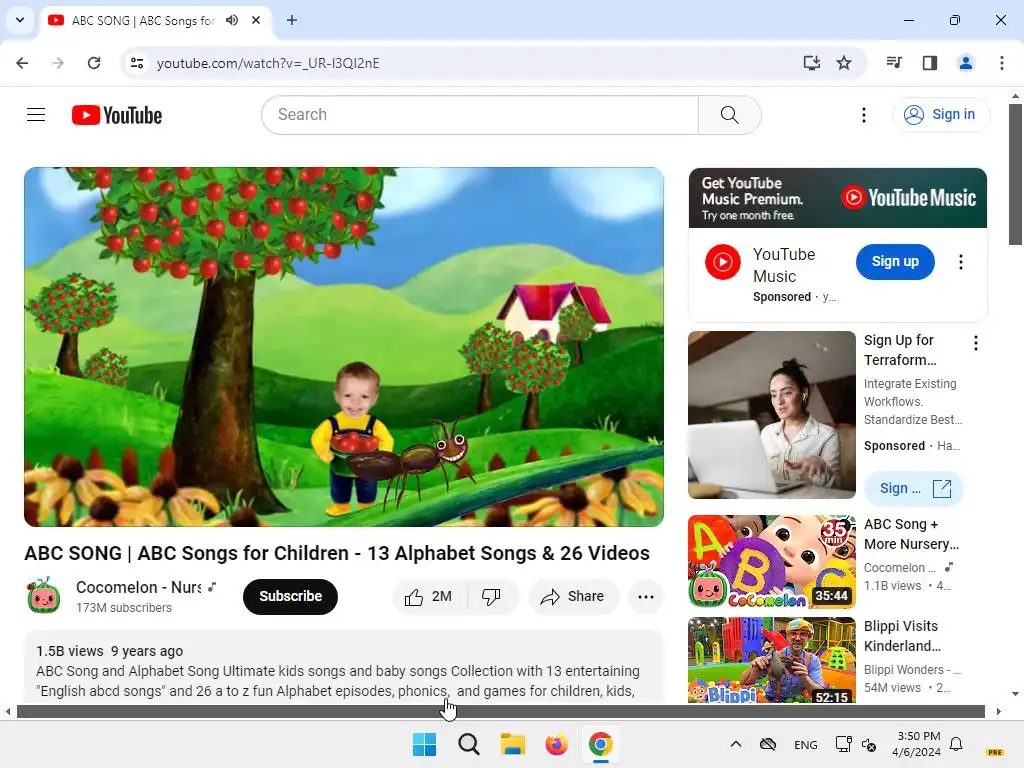Open the Cocomelon channel avatar
The width and height of the screenshot is (1024, 768).
click(x=44, y=596)
